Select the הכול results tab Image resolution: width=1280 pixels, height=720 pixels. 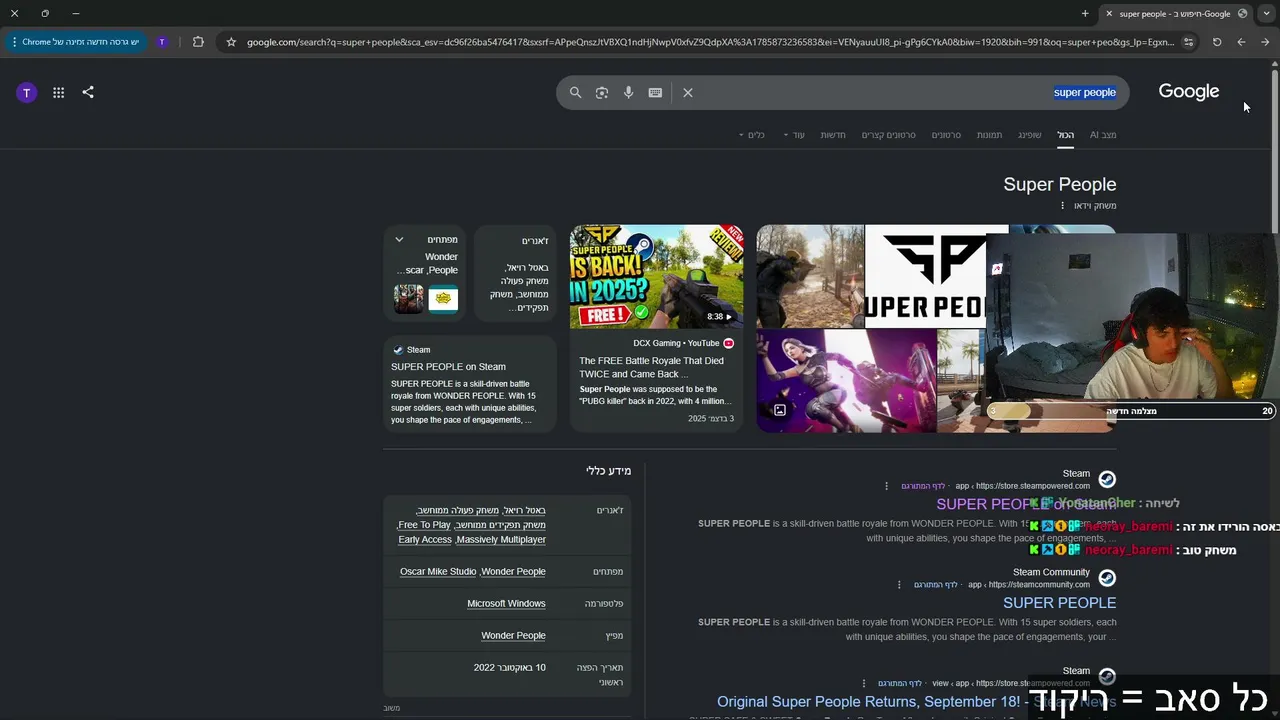[1066, 135]
